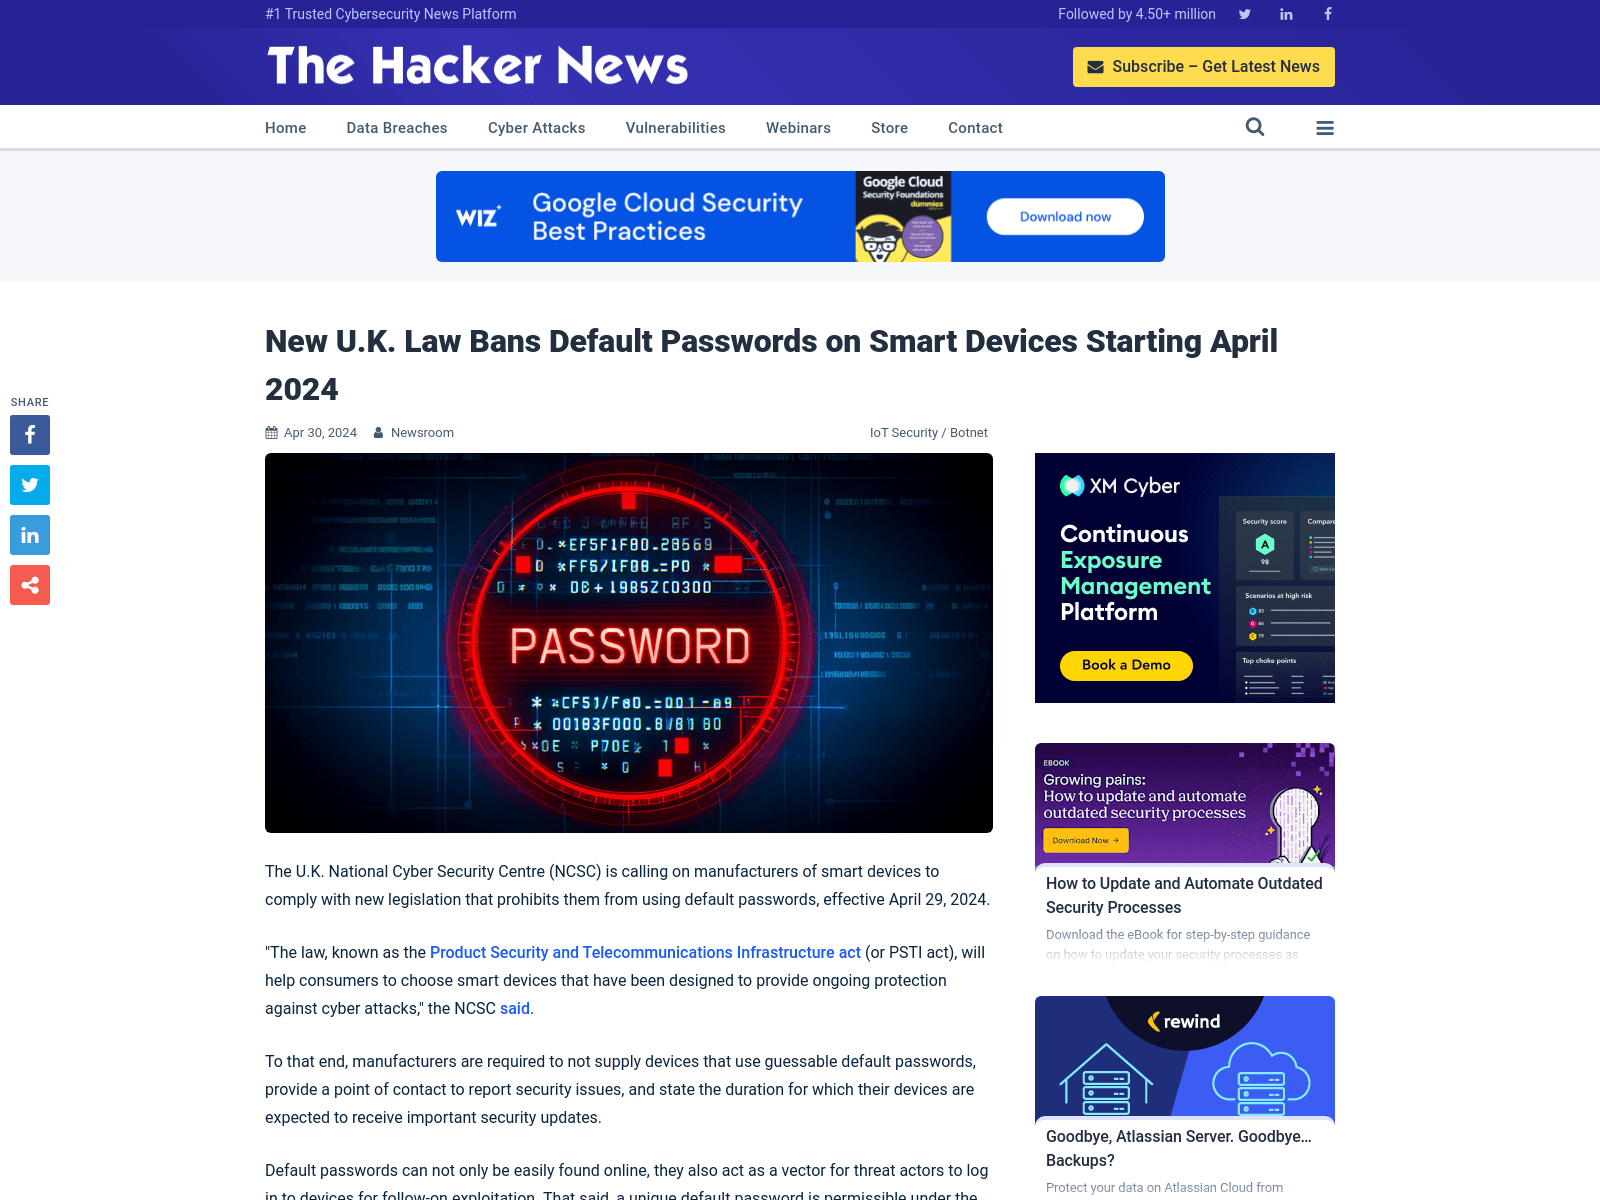Click the calendar icon beside Apr 30, 2024
1600x1200 pixels.
pos(271,433)
